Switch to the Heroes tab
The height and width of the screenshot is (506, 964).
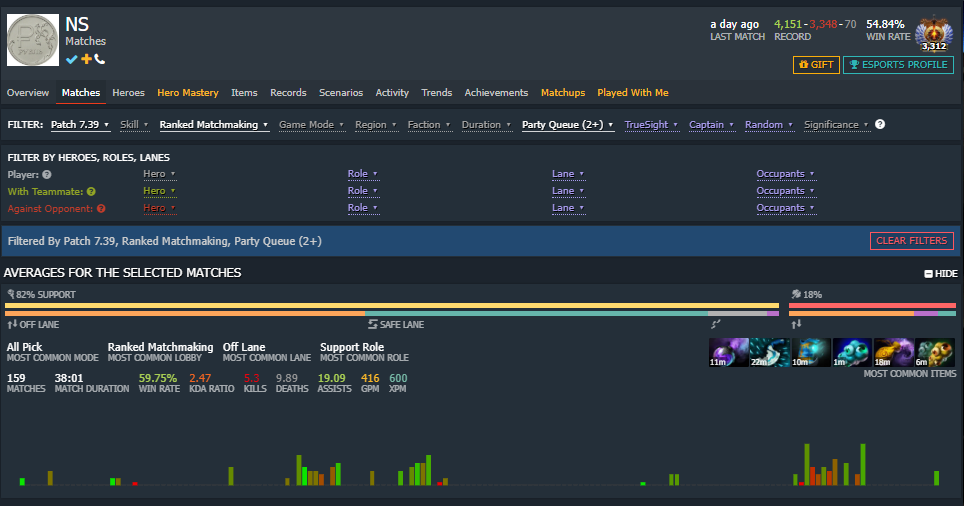click(128, 93)
